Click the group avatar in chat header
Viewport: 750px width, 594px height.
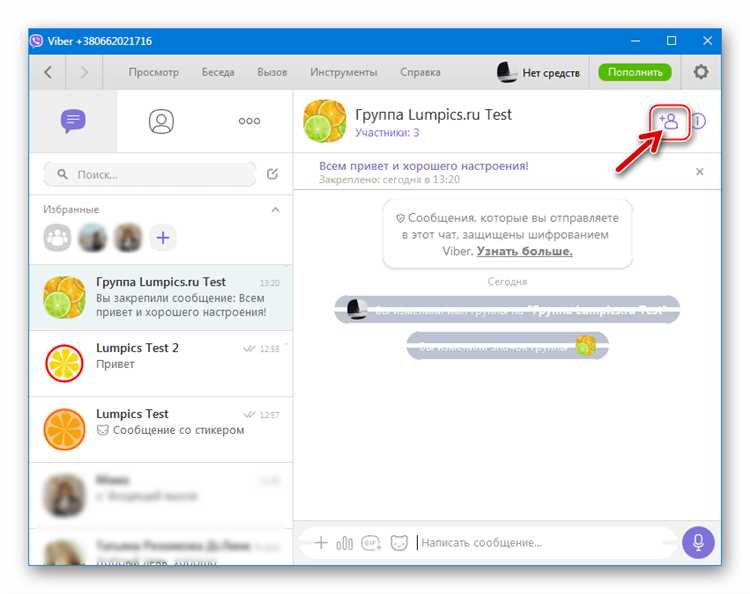(x=325, y=121)
